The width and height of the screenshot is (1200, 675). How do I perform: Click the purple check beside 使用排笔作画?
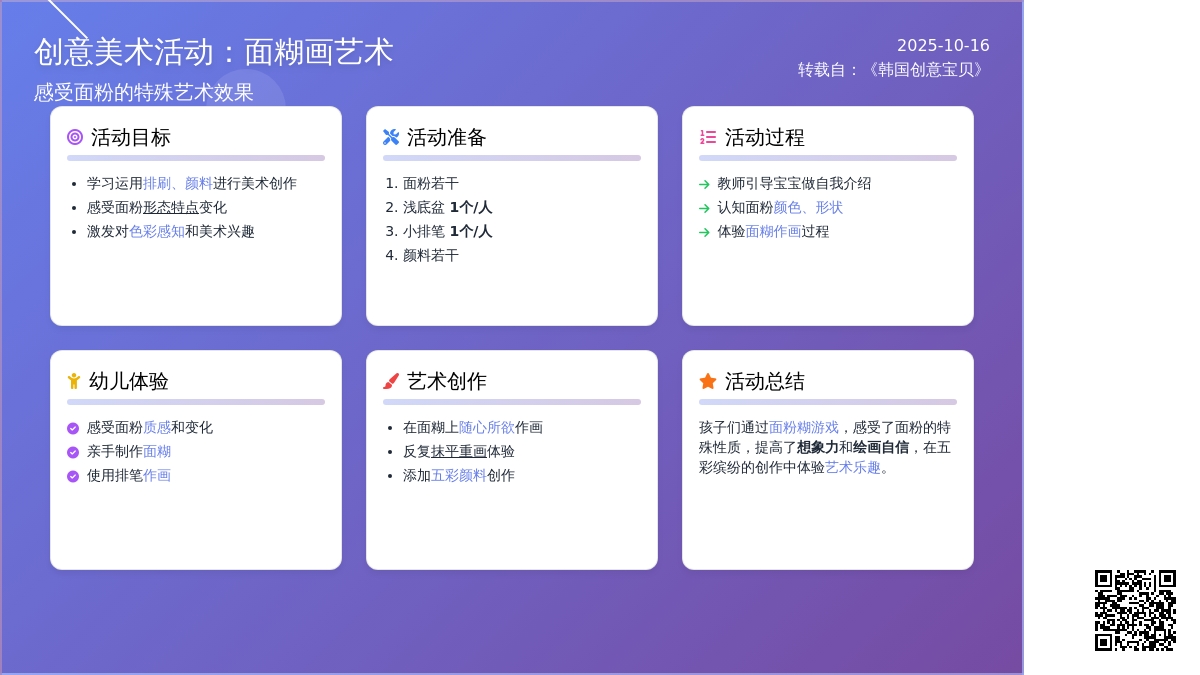(x=73, y=477)
